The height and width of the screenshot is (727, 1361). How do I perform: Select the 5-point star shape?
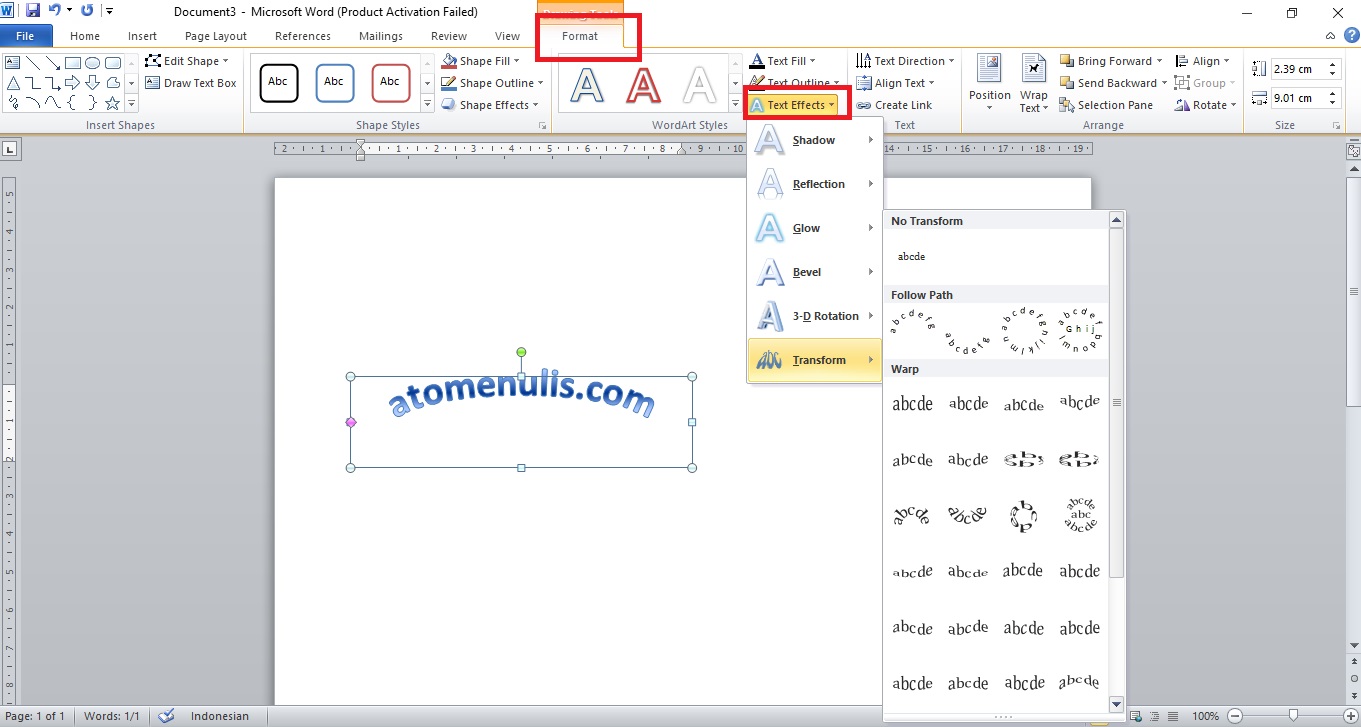(x=112, y=102)
